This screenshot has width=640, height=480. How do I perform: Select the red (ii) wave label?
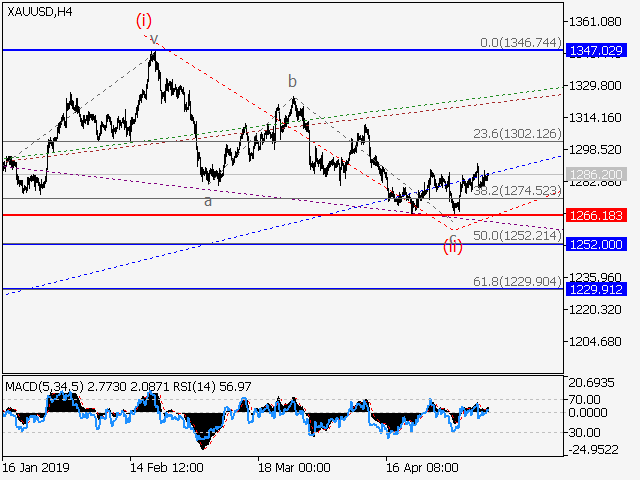[453, 245]
